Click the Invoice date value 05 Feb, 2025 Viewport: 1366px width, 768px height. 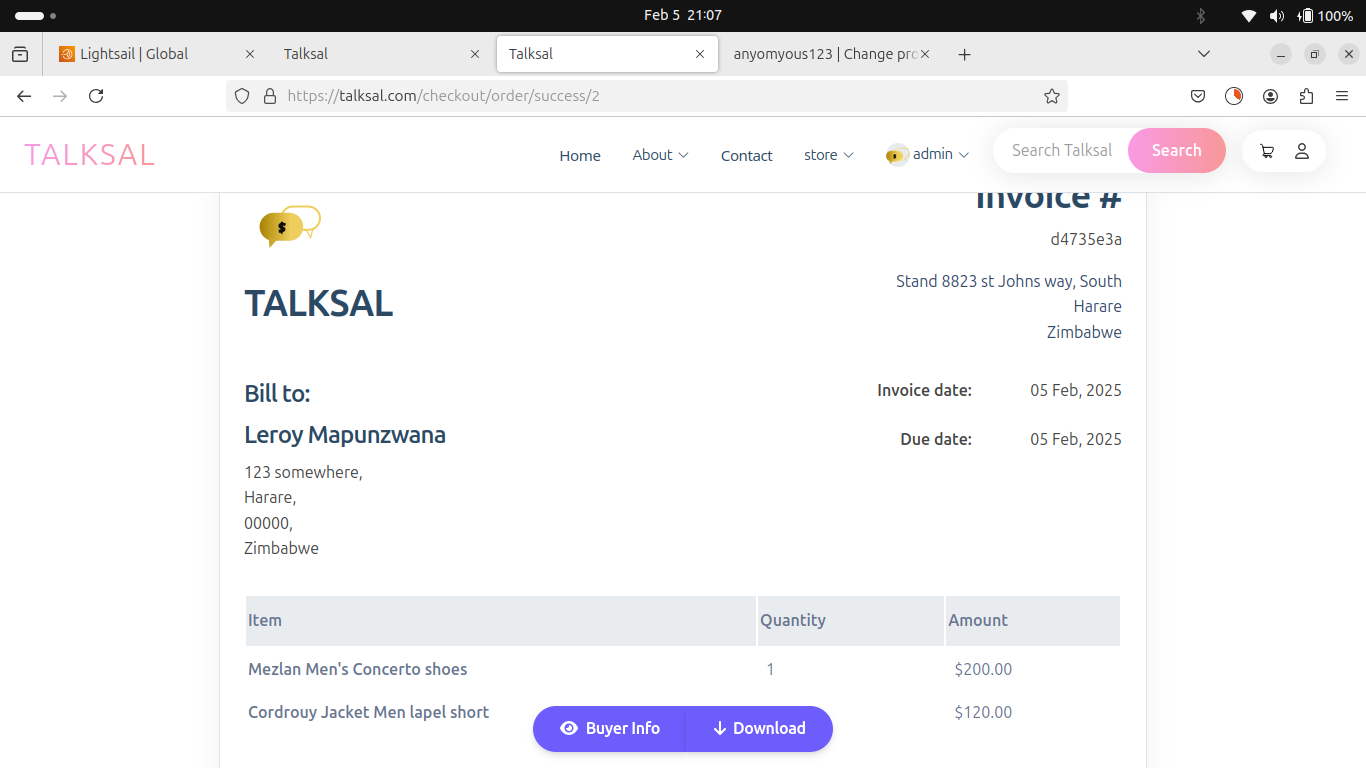point(1076,390)
